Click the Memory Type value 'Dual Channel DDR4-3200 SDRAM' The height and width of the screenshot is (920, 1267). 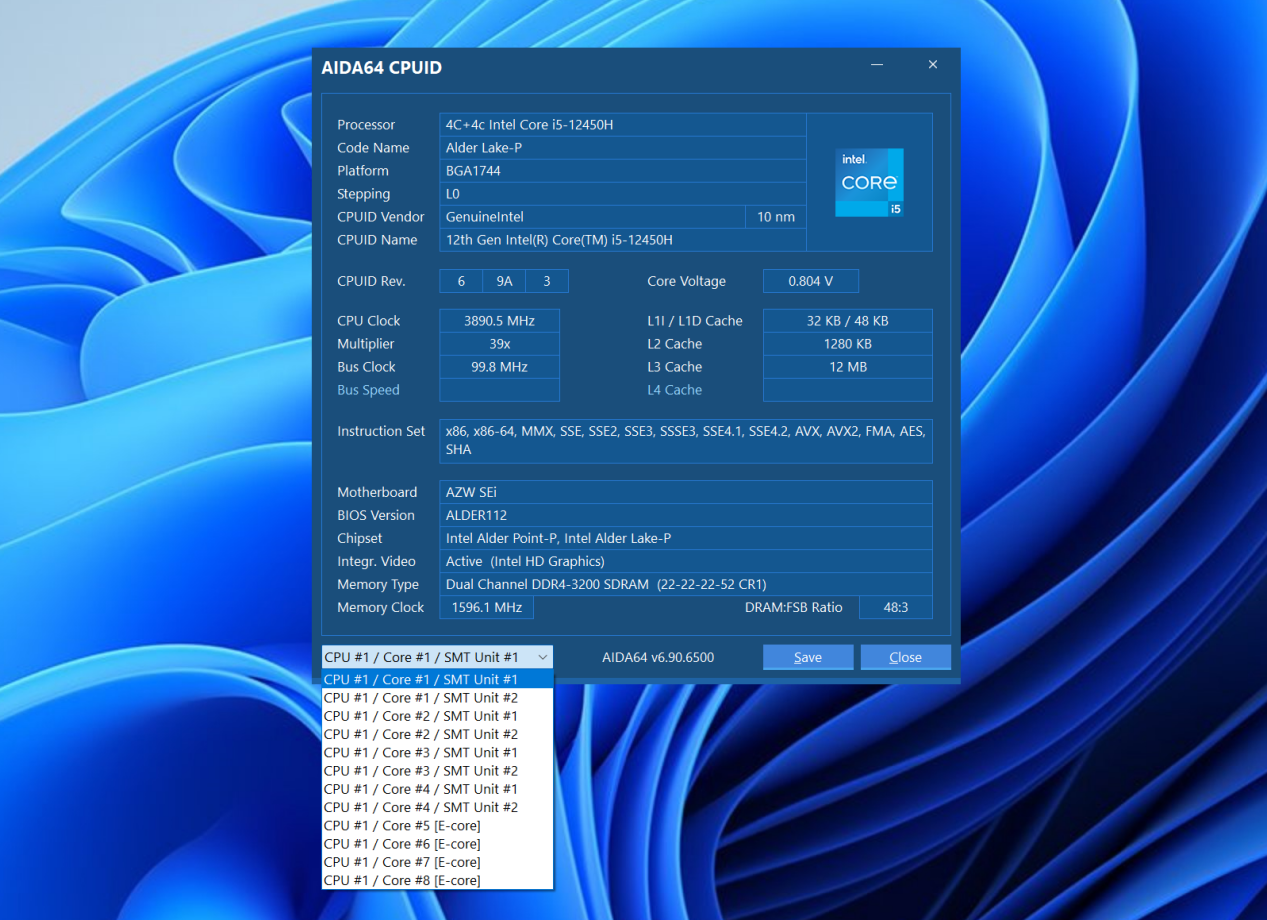tap(686, 584)
